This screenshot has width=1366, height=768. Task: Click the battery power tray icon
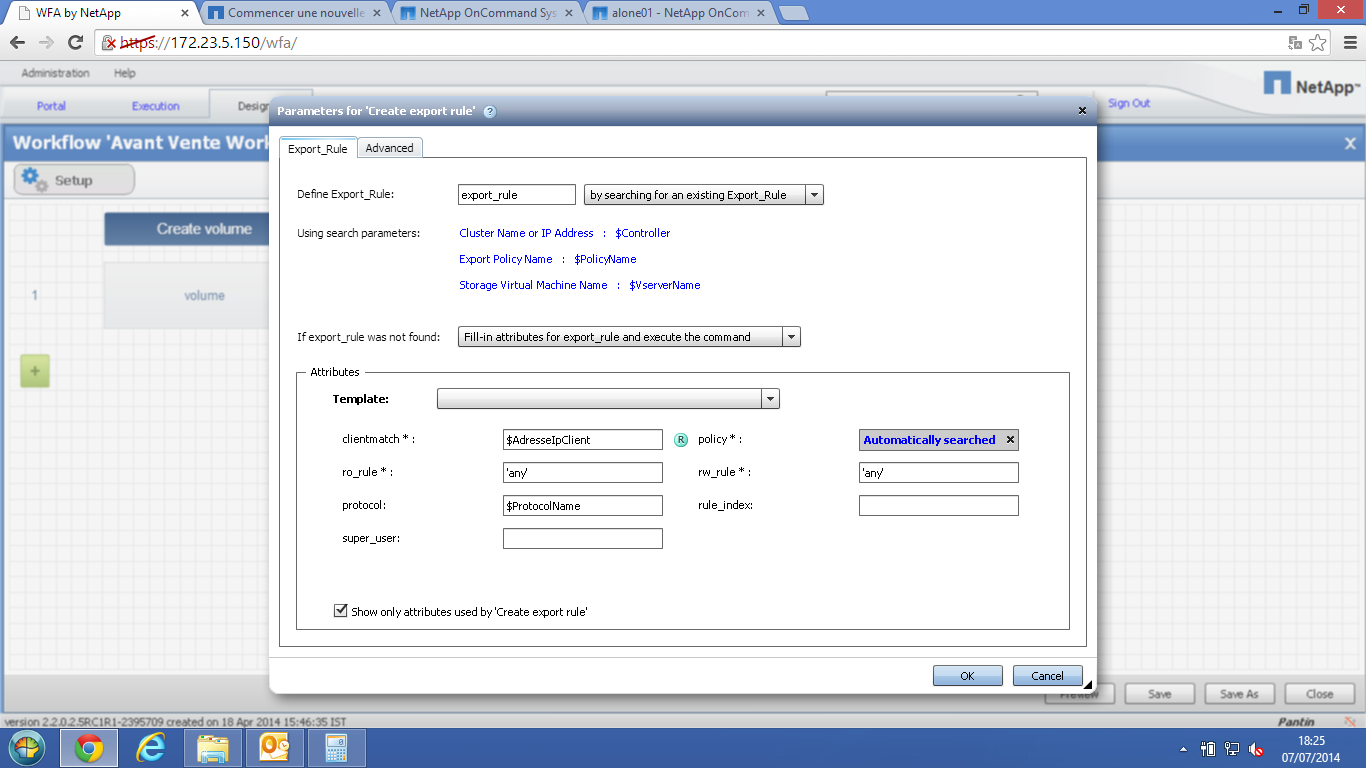[1208, 748]
